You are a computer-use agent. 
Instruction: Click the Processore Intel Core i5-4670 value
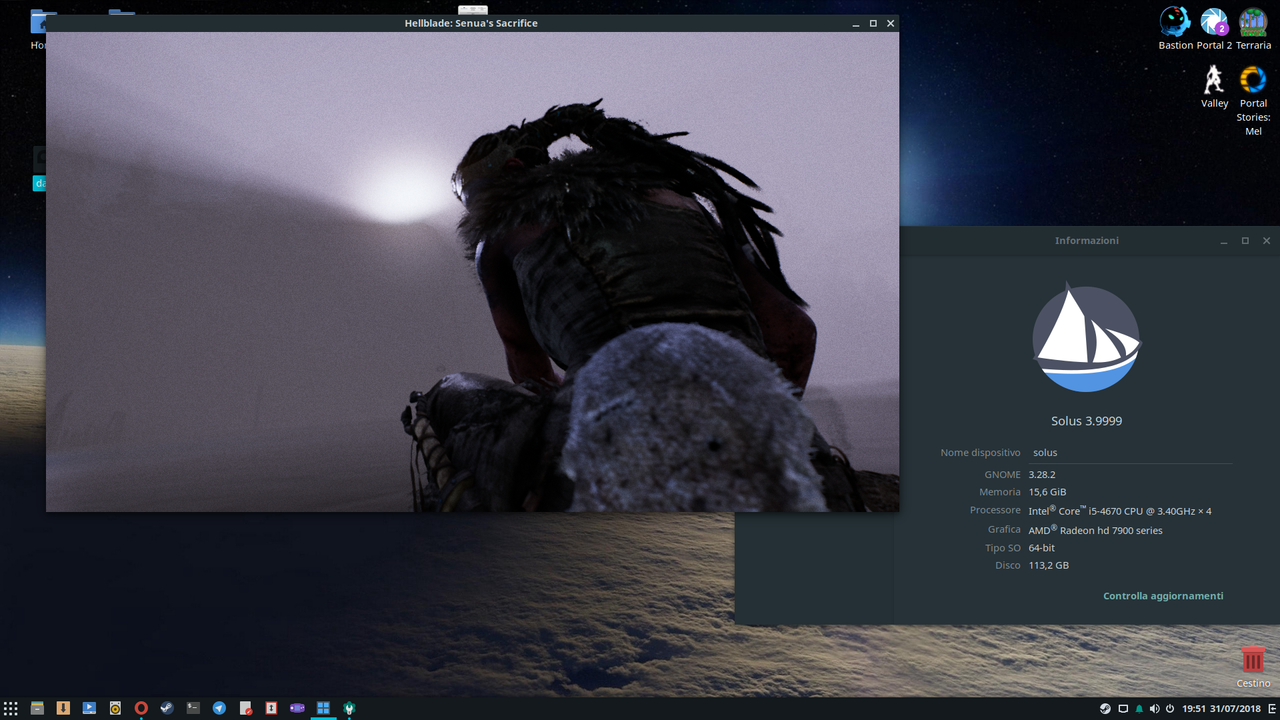coord(1119,511)
